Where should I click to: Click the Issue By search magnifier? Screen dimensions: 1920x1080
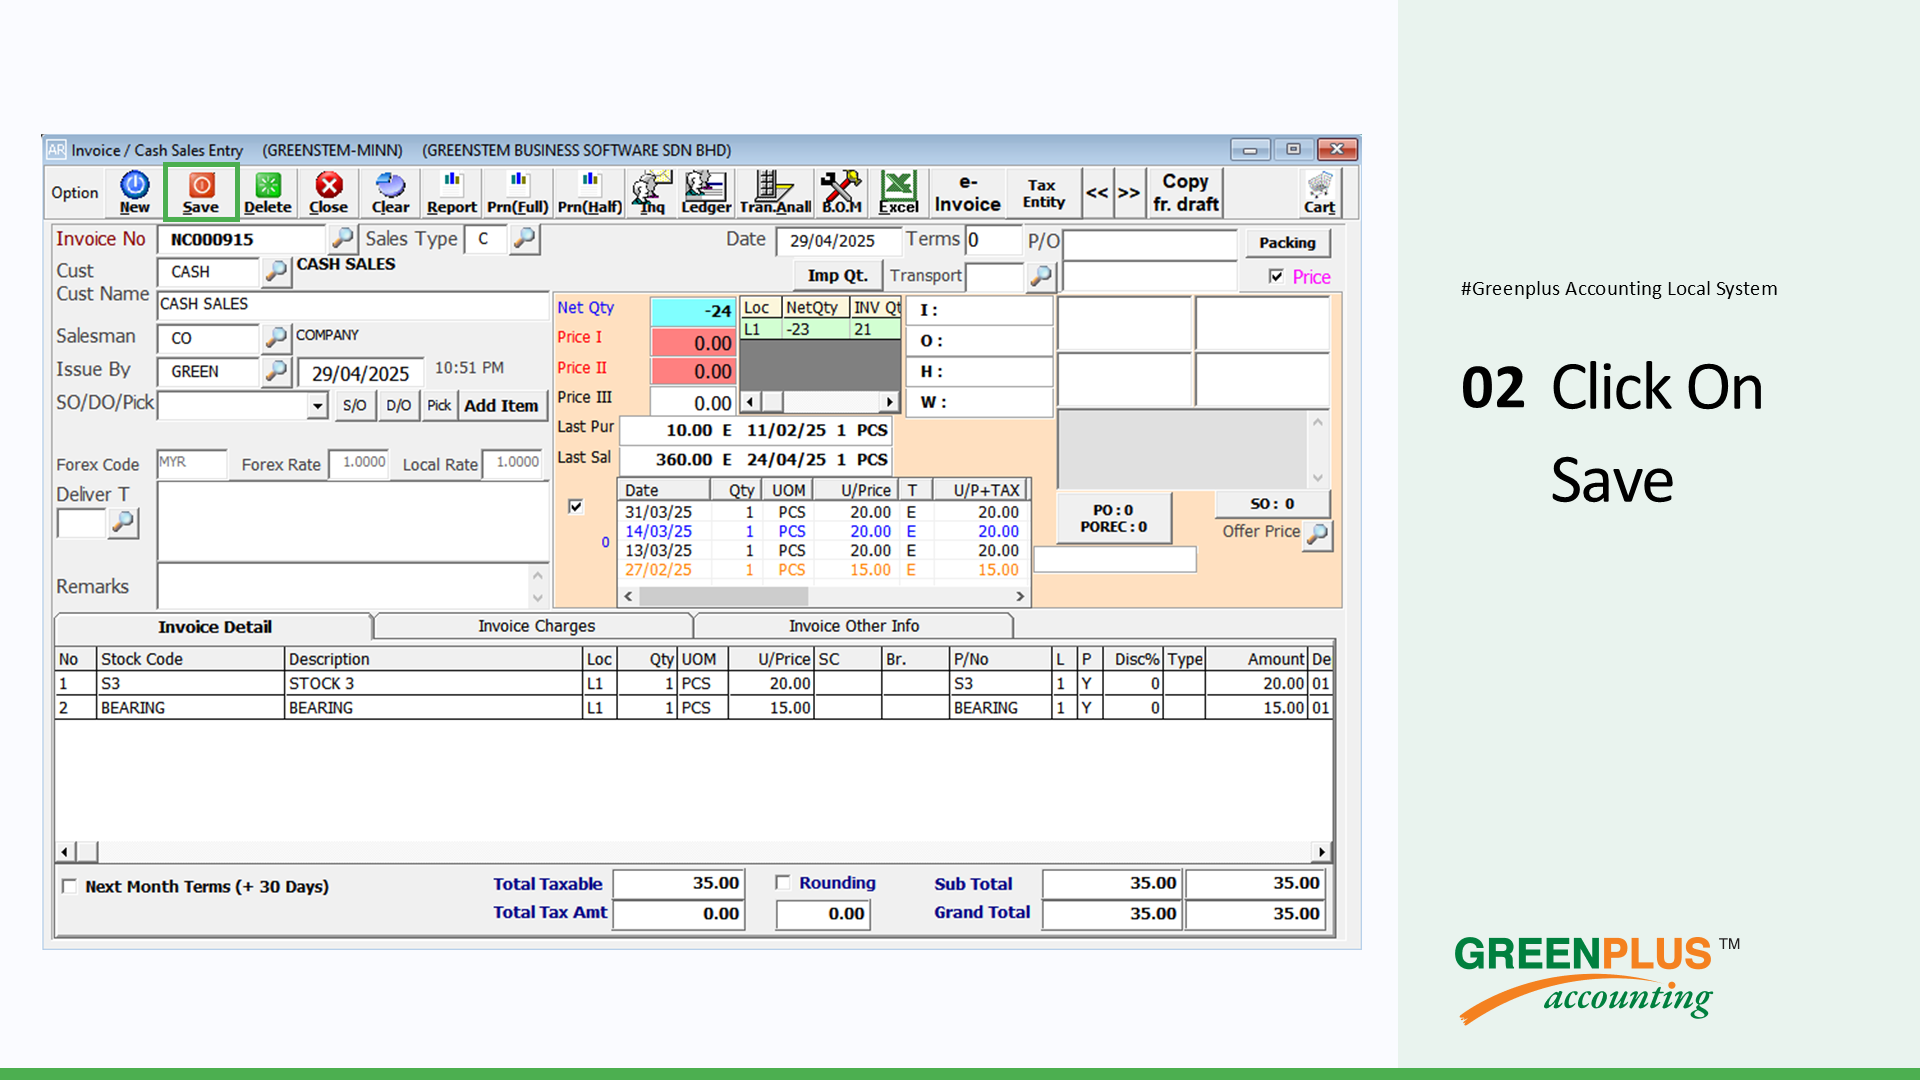tap(276, 371)
